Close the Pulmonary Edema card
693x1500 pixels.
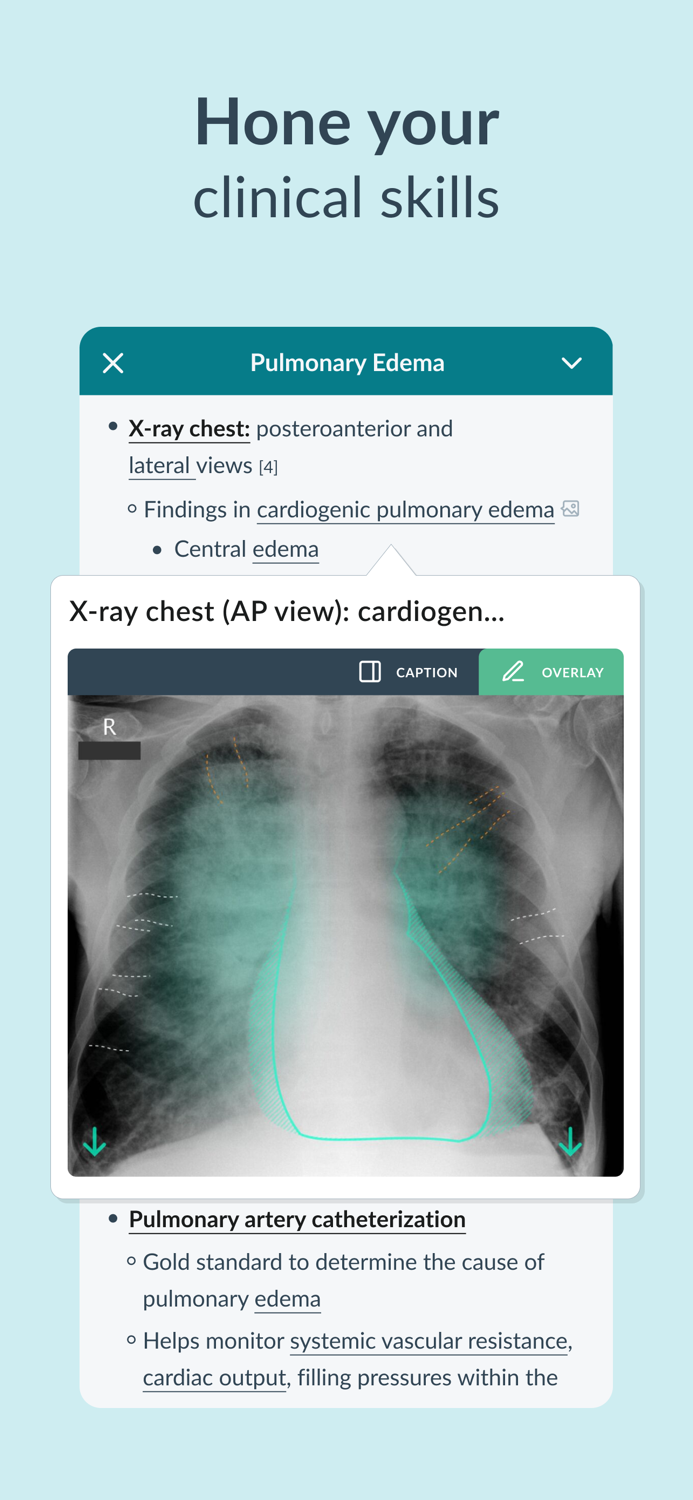click(x=113, y=363)
